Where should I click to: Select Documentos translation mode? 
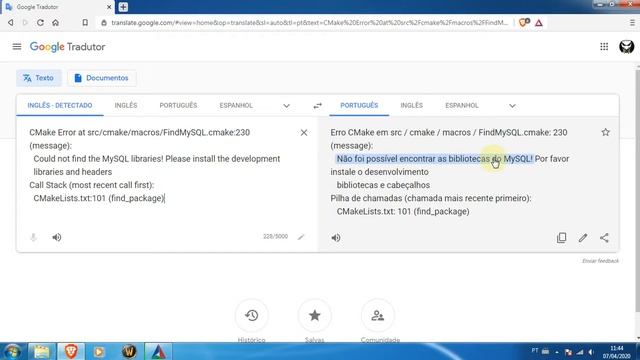pos(102,78)
